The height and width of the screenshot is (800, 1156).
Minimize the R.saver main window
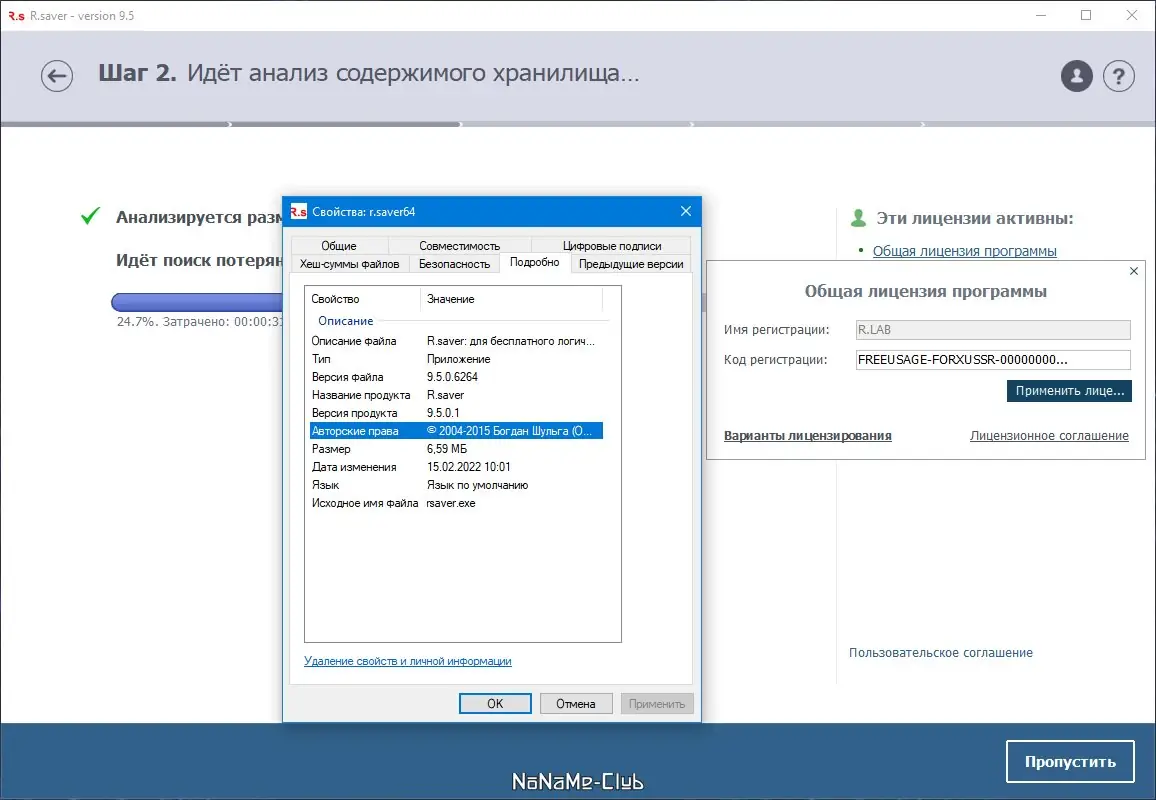tap(1041, 15)
